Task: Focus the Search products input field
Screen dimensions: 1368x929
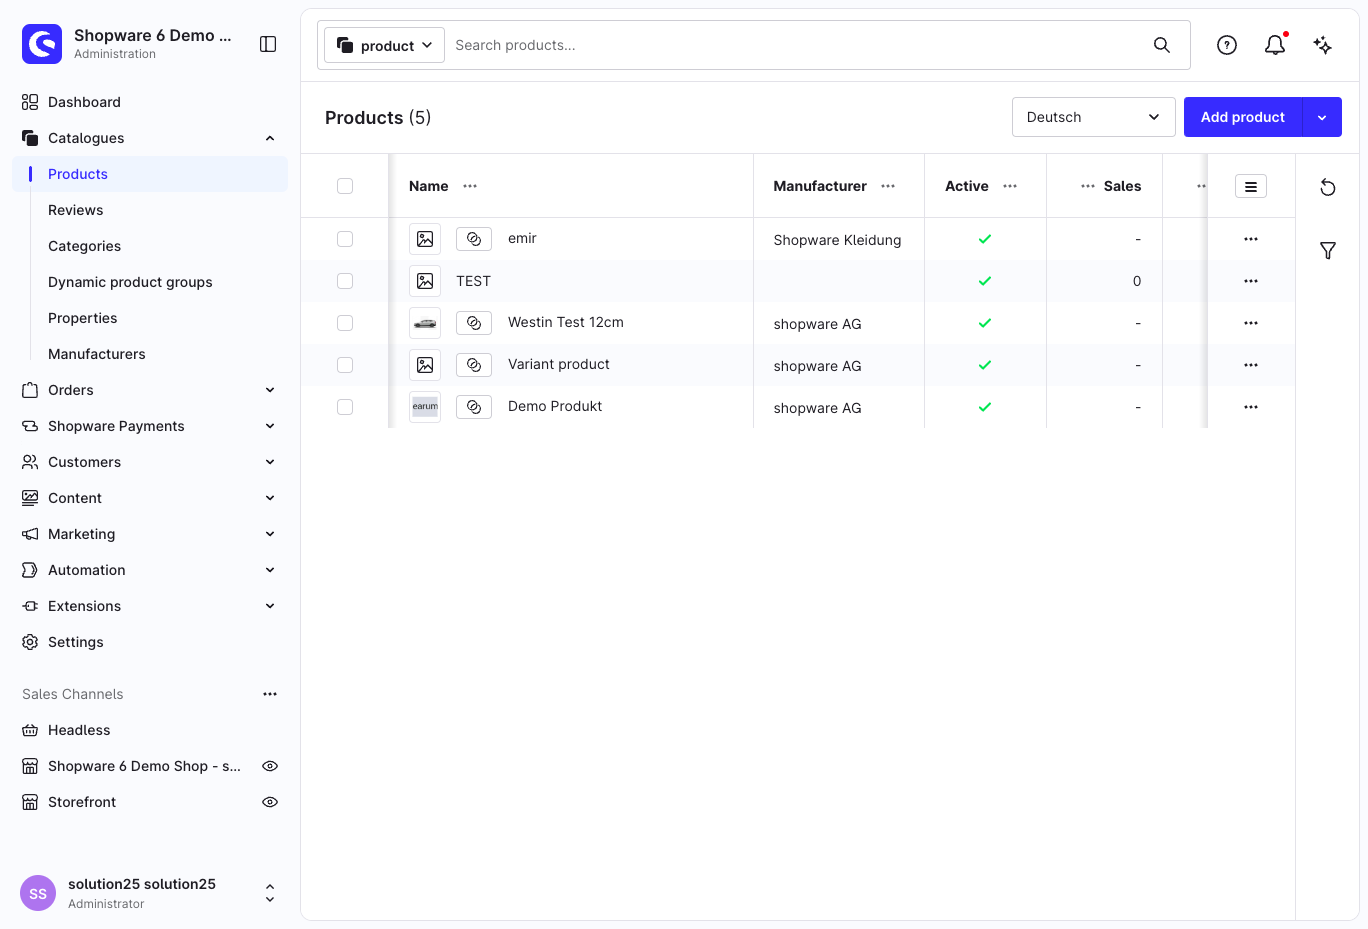Action: [x=795, y=45]
